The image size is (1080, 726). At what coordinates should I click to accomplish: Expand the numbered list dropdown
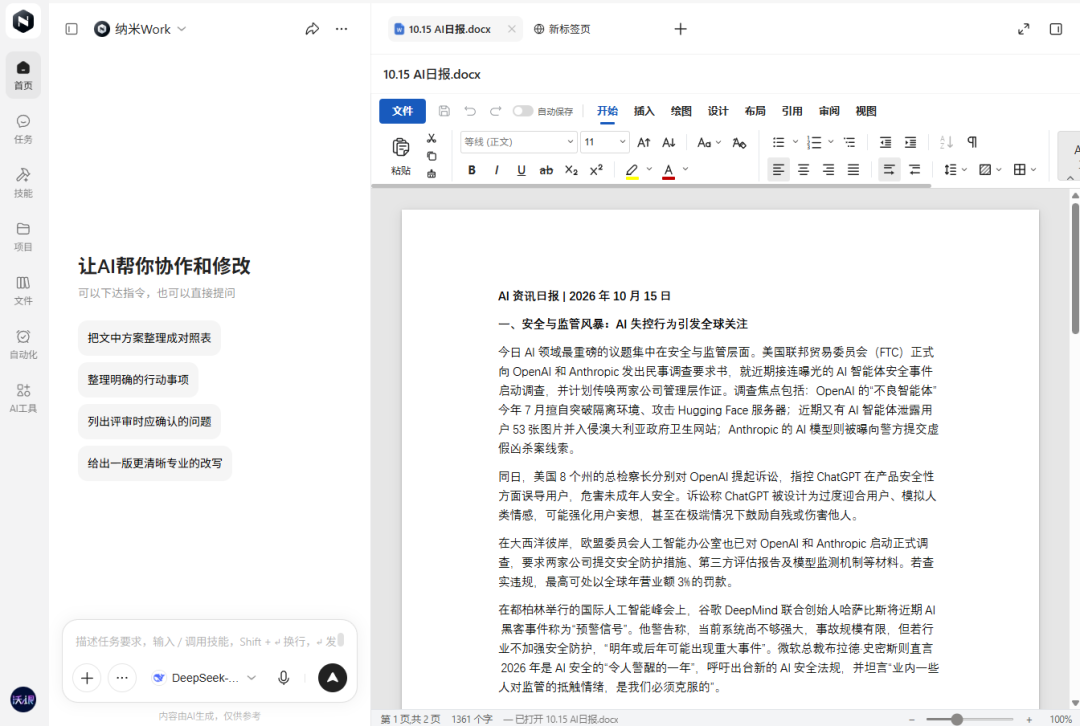[x=831, y=142]
